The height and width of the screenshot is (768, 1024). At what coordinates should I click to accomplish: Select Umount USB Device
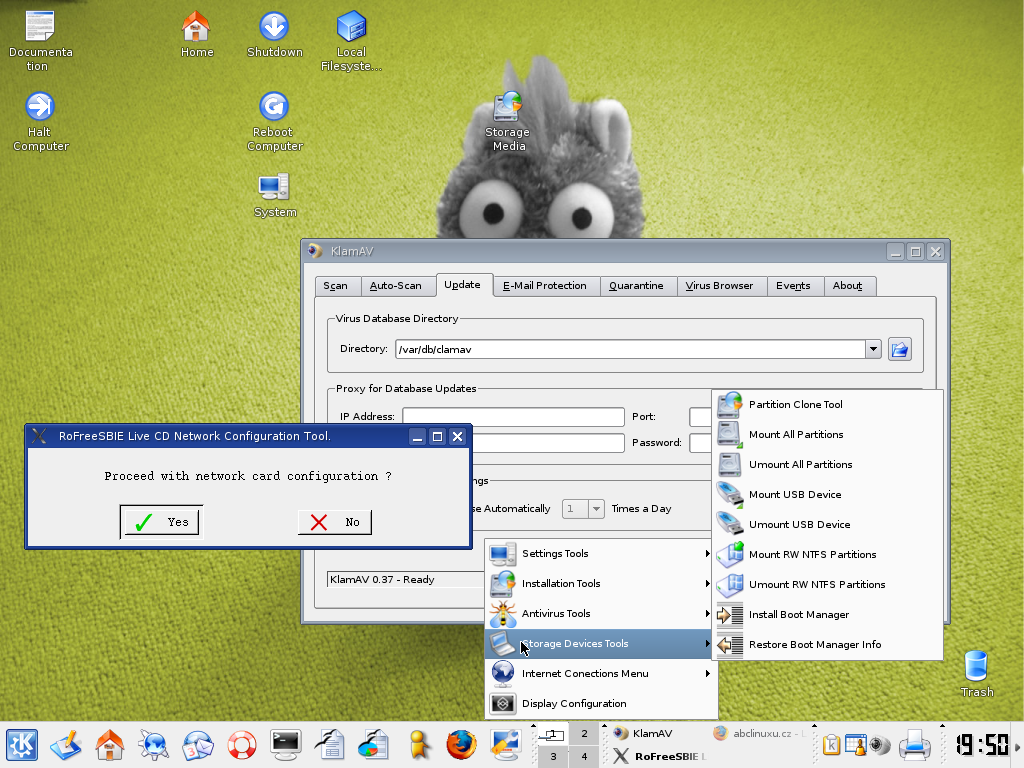827,525
